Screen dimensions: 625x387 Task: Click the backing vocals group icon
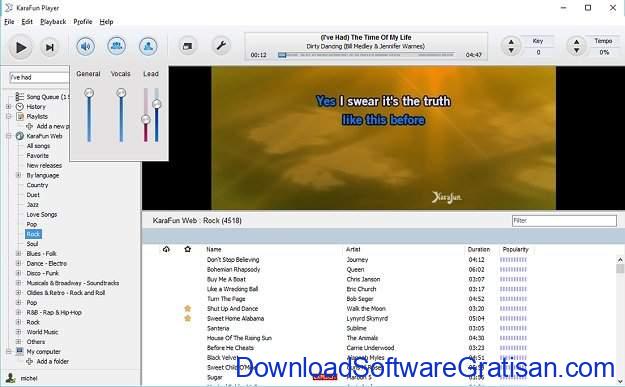tap(116, 46)
